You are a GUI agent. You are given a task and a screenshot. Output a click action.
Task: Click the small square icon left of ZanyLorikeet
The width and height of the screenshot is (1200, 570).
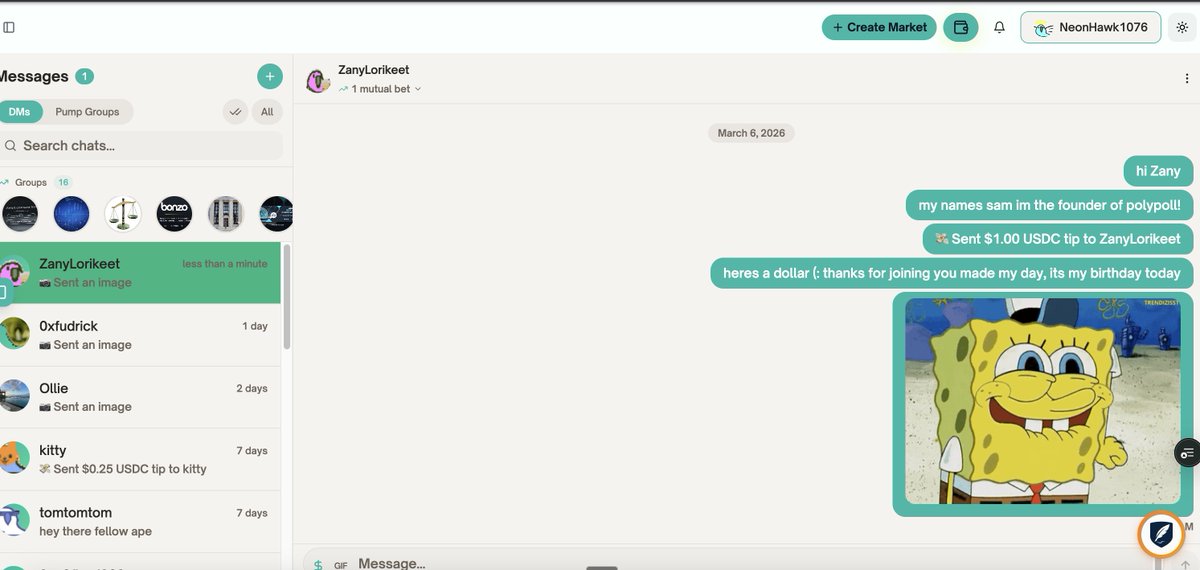click(x=3, y=292)
